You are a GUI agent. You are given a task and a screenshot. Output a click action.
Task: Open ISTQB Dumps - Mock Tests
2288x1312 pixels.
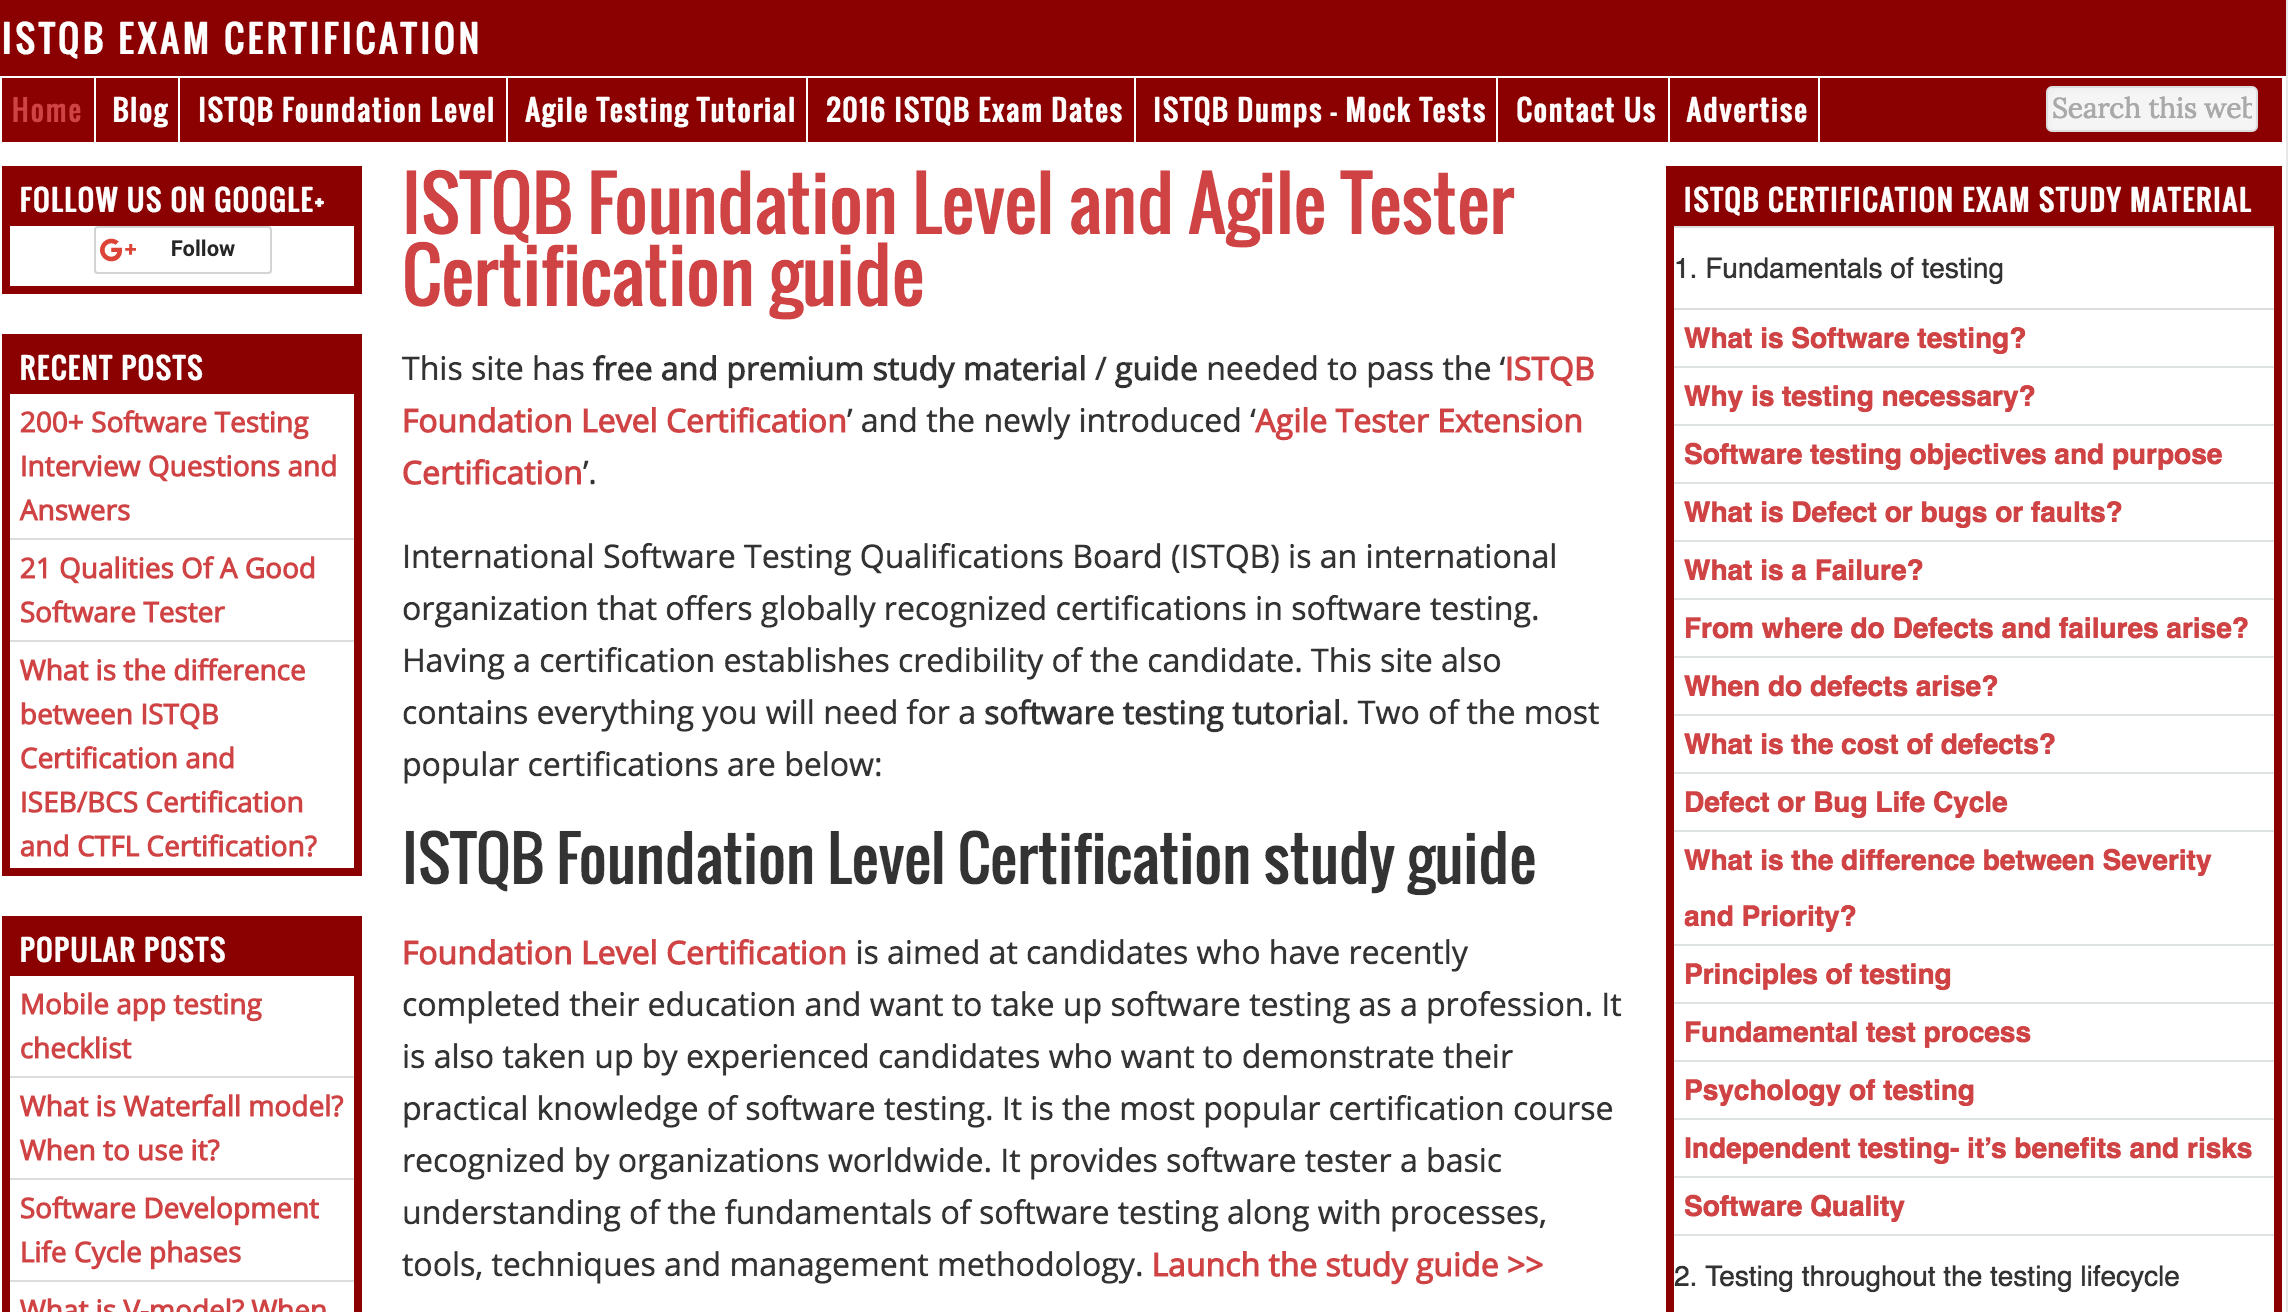[x=1317, y=110]
